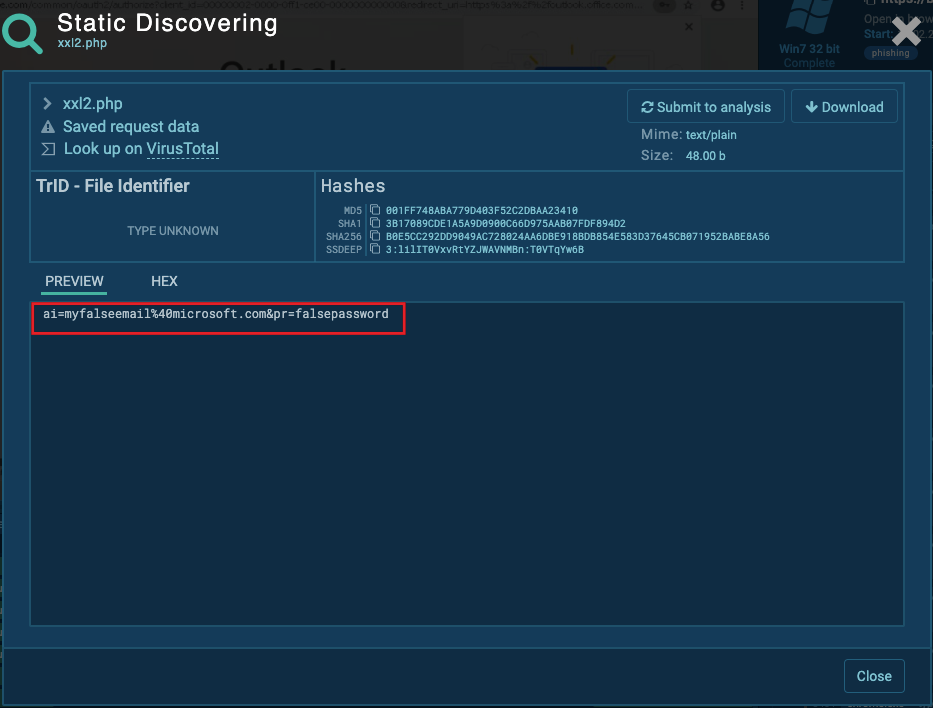Copy the SHA1 hash value

375,223
